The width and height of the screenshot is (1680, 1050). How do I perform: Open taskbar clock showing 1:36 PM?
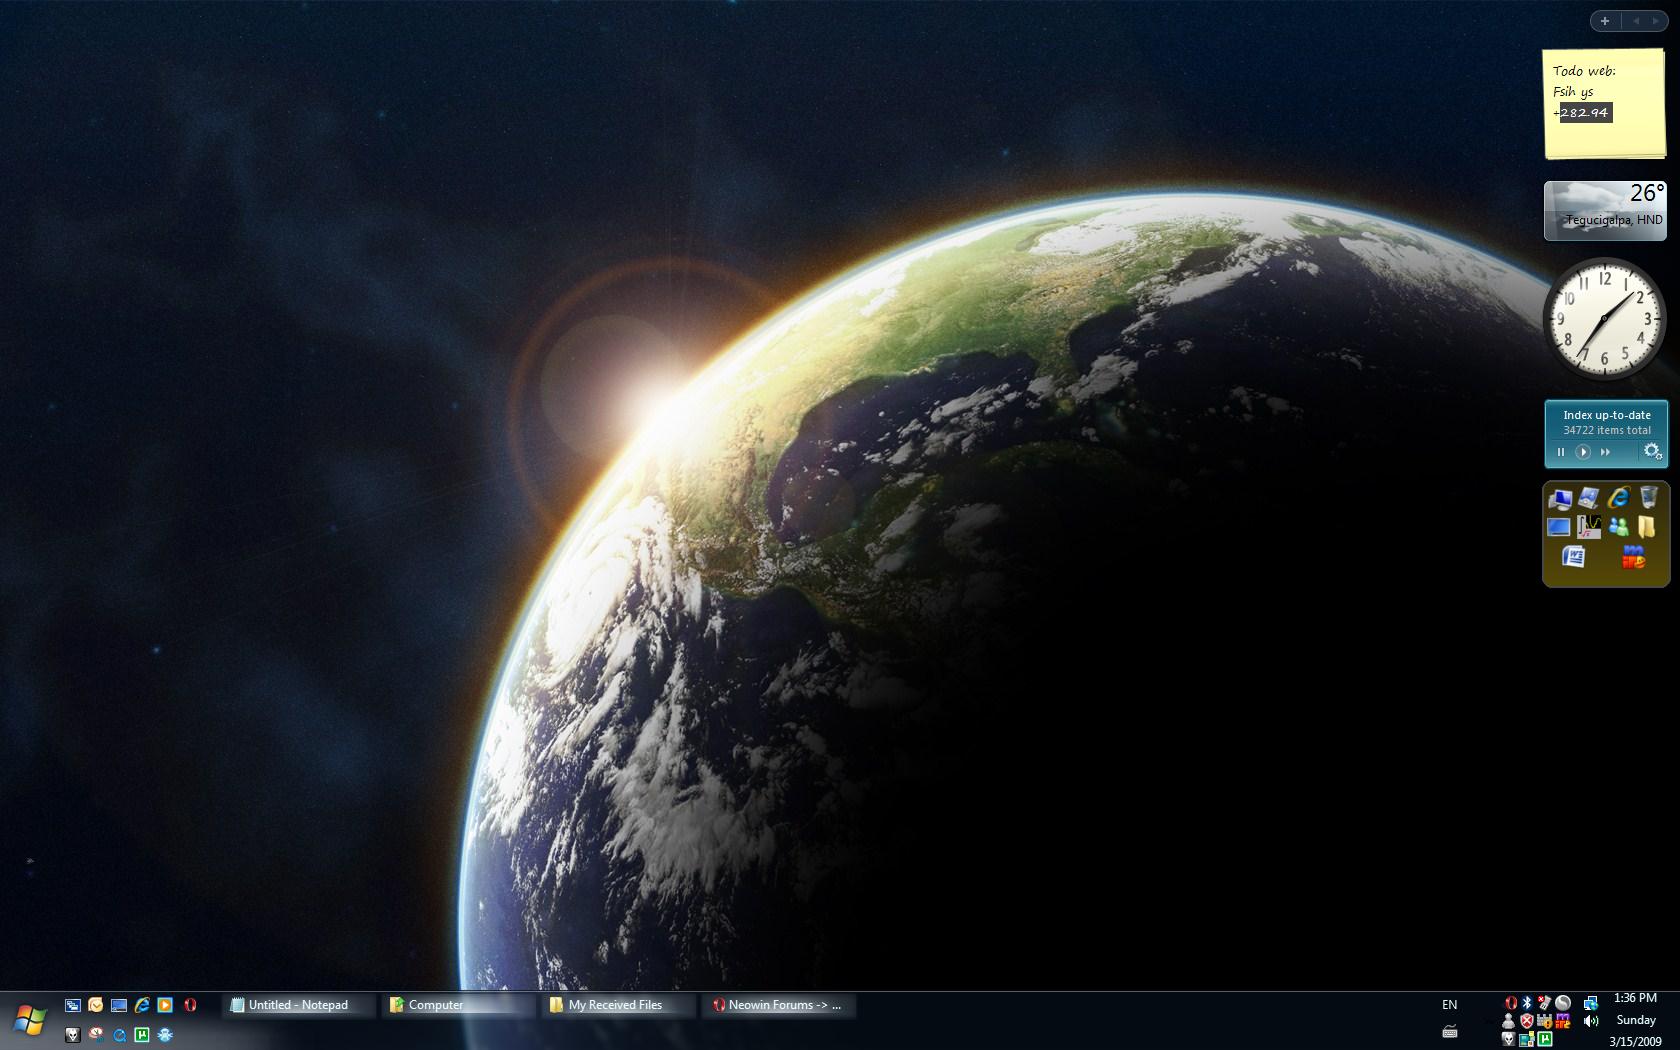click(1635, 998)
